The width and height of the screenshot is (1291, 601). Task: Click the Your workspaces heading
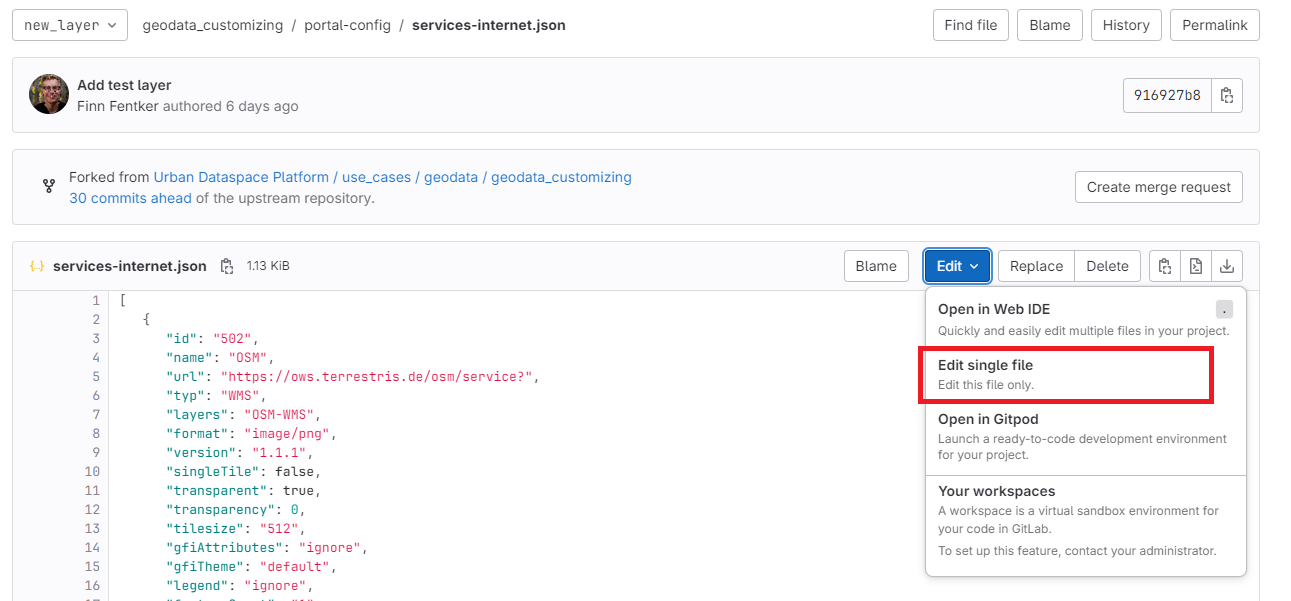[997, 491]
